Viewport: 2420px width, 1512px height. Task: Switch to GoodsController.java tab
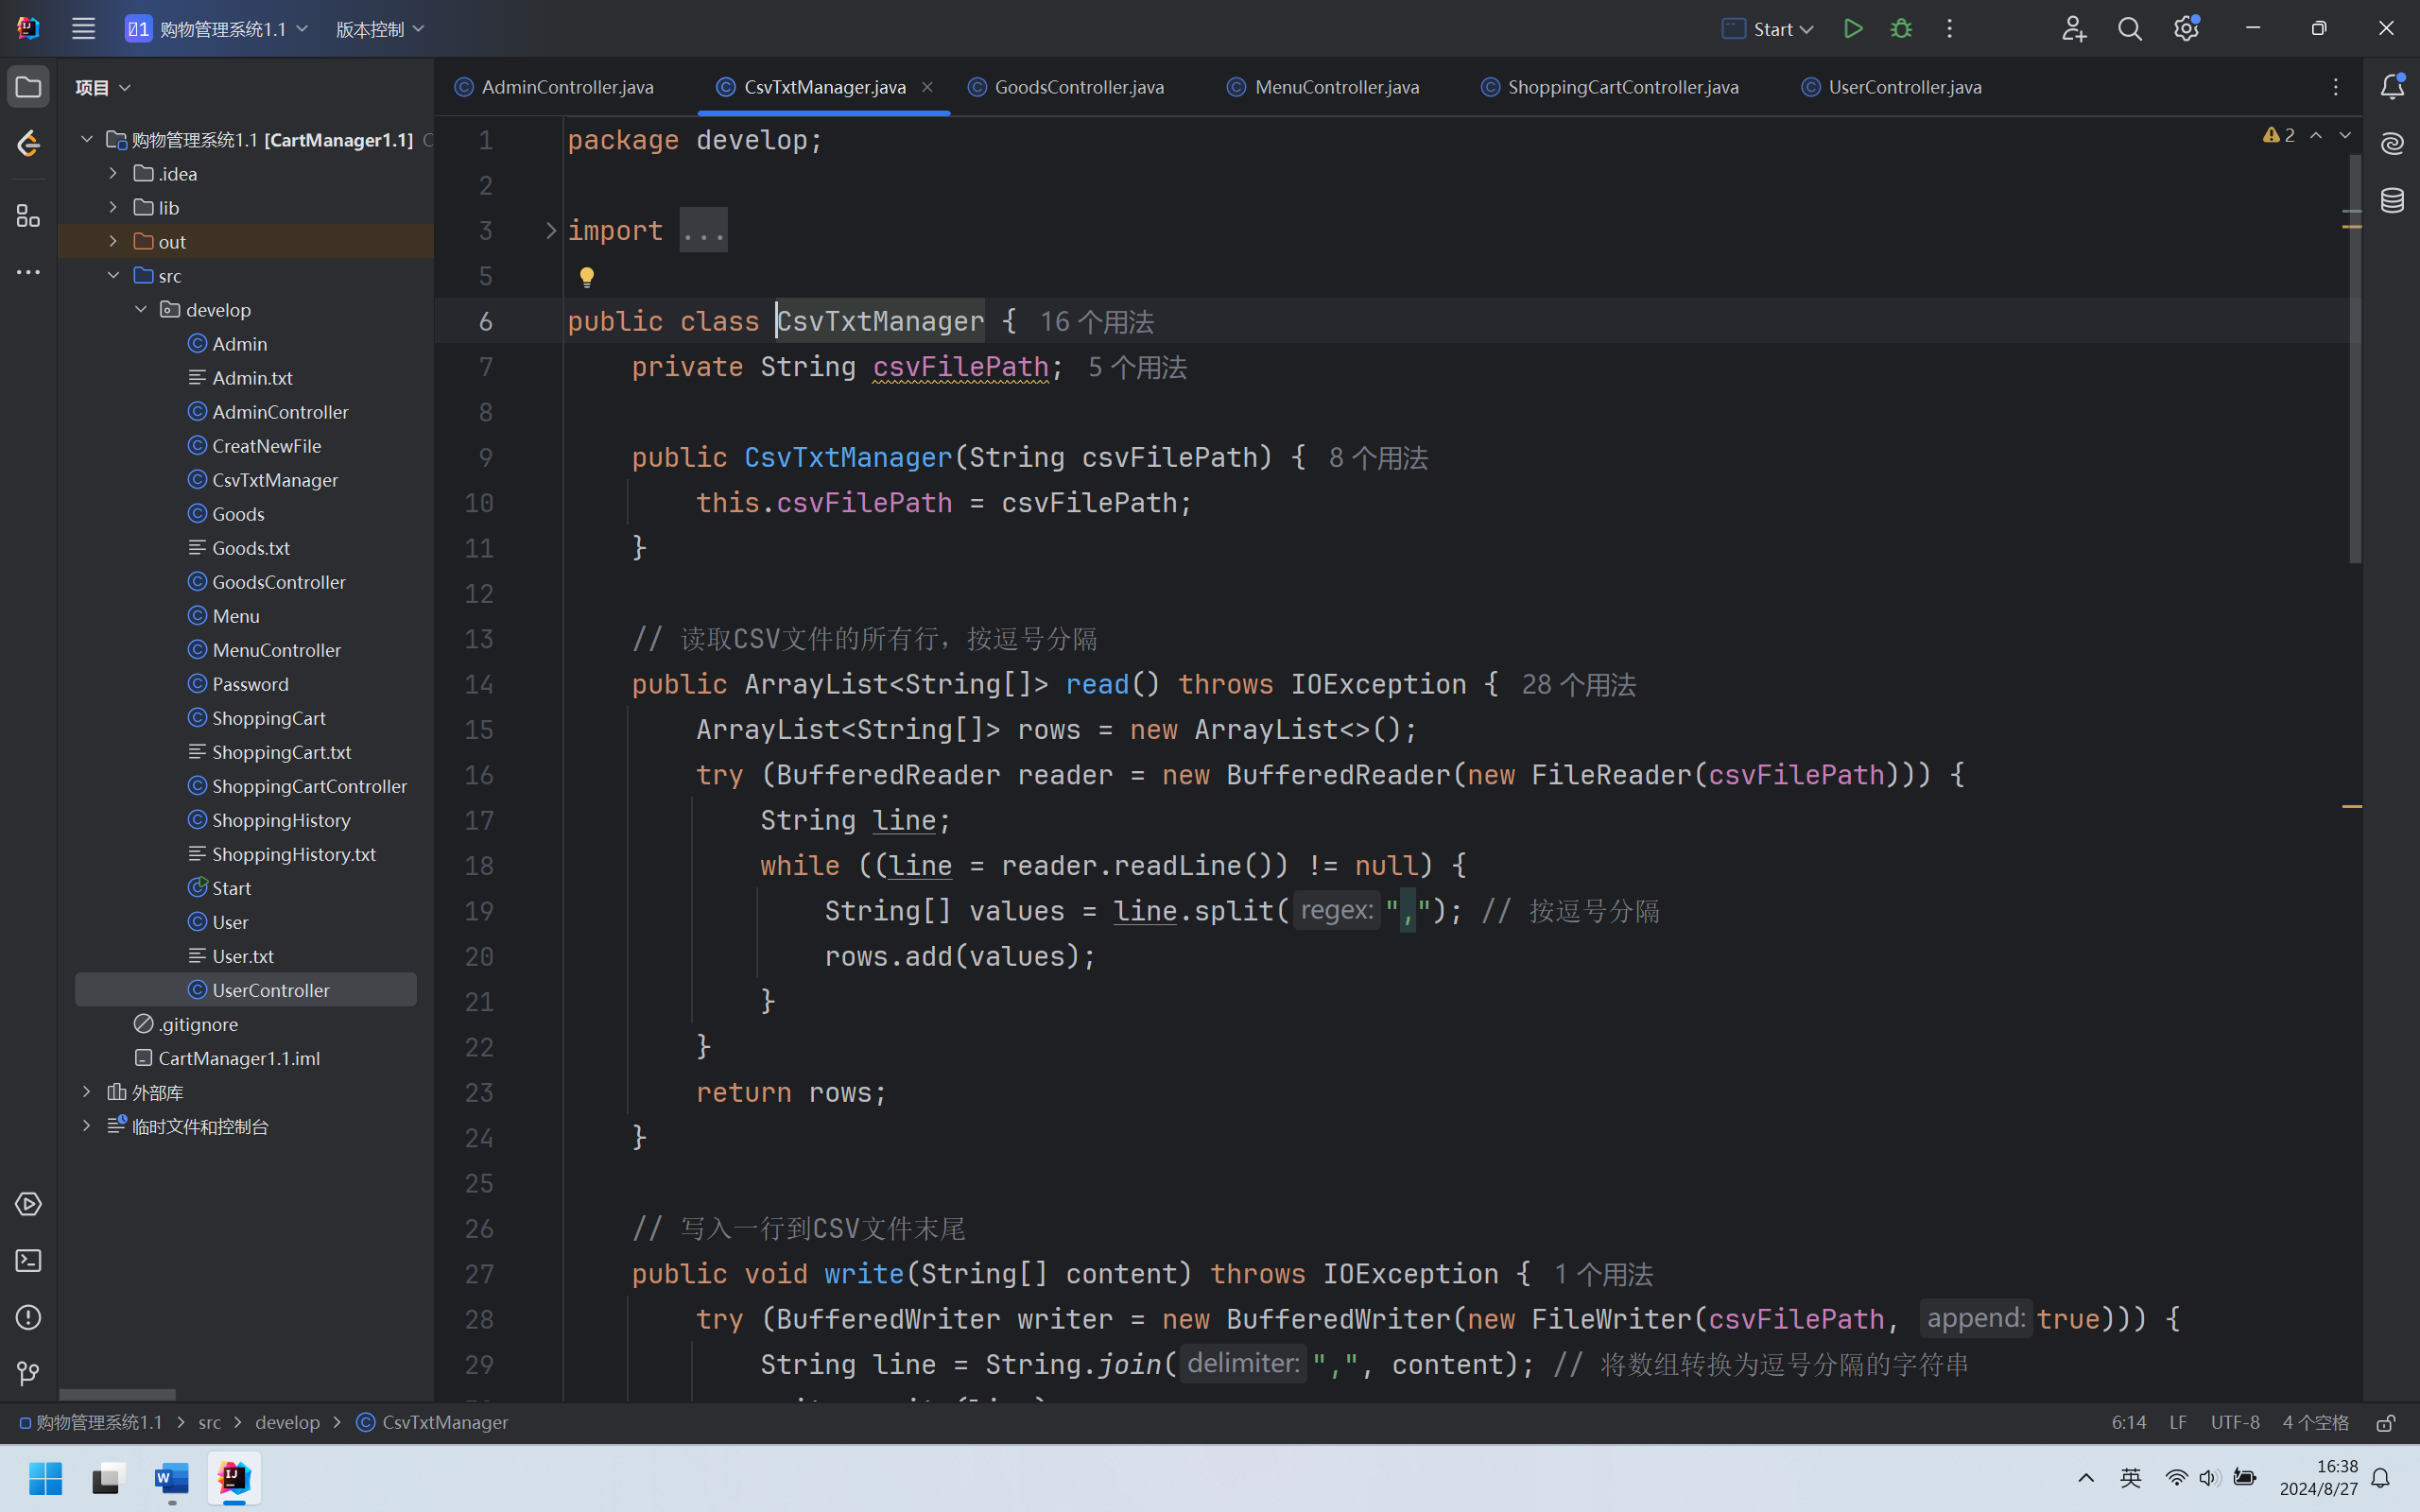pos(1078,87)
